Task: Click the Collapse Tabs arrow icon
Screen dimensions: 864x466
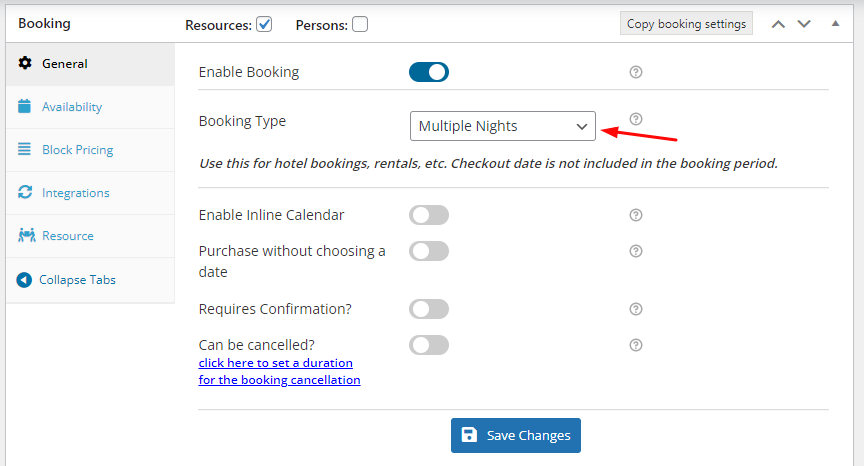Action: [24, 280]
